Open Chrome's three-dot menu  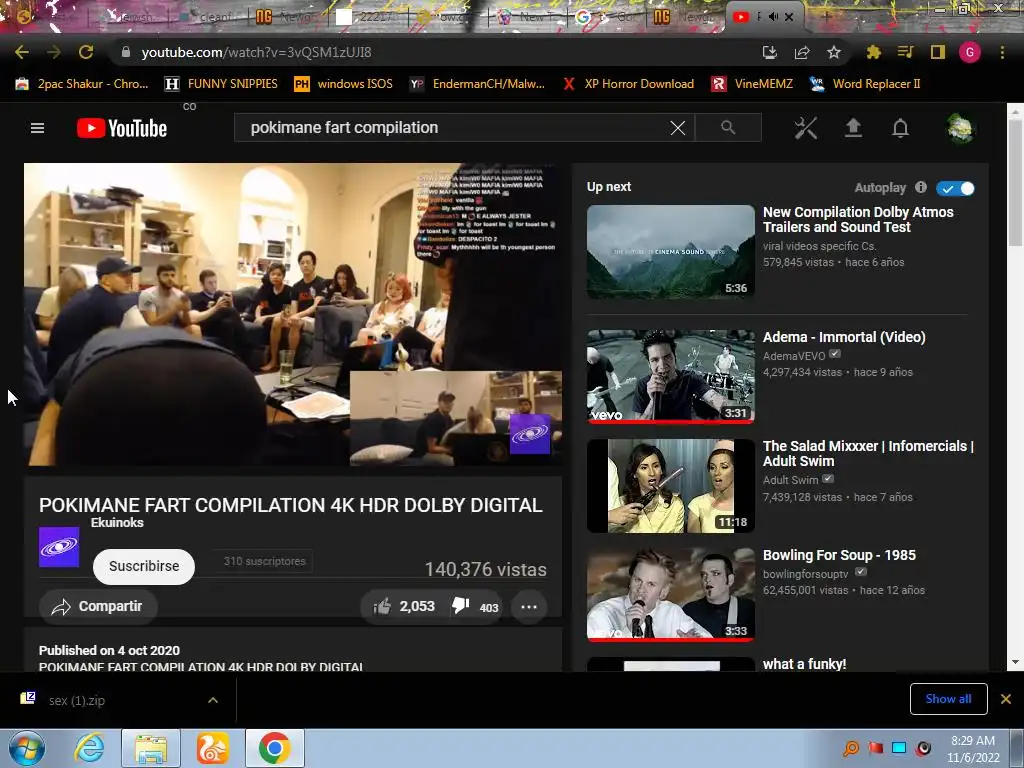(x=1002, y=52)
